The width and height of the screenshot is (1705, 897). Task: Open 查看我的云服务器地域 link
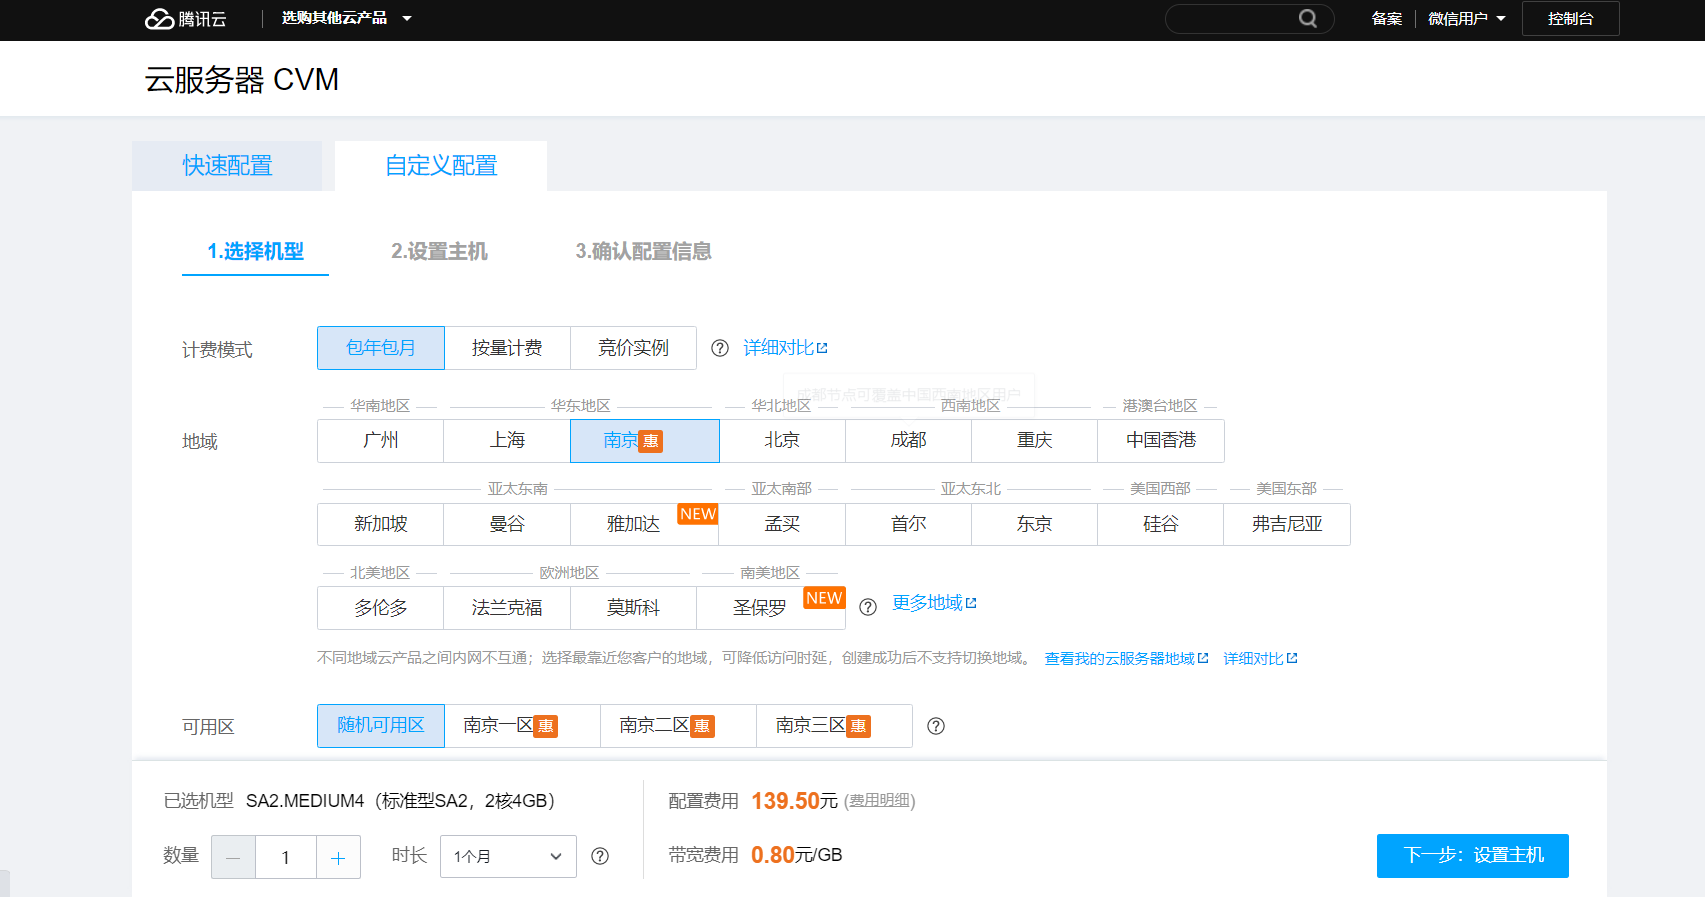pyautogui.click(x=1126, y=658)
